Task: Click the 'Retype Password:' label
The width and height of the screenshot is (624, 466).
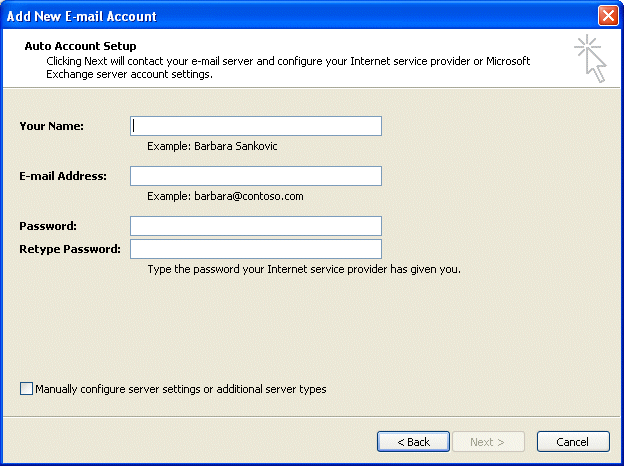Action: [x=70, y=249]
